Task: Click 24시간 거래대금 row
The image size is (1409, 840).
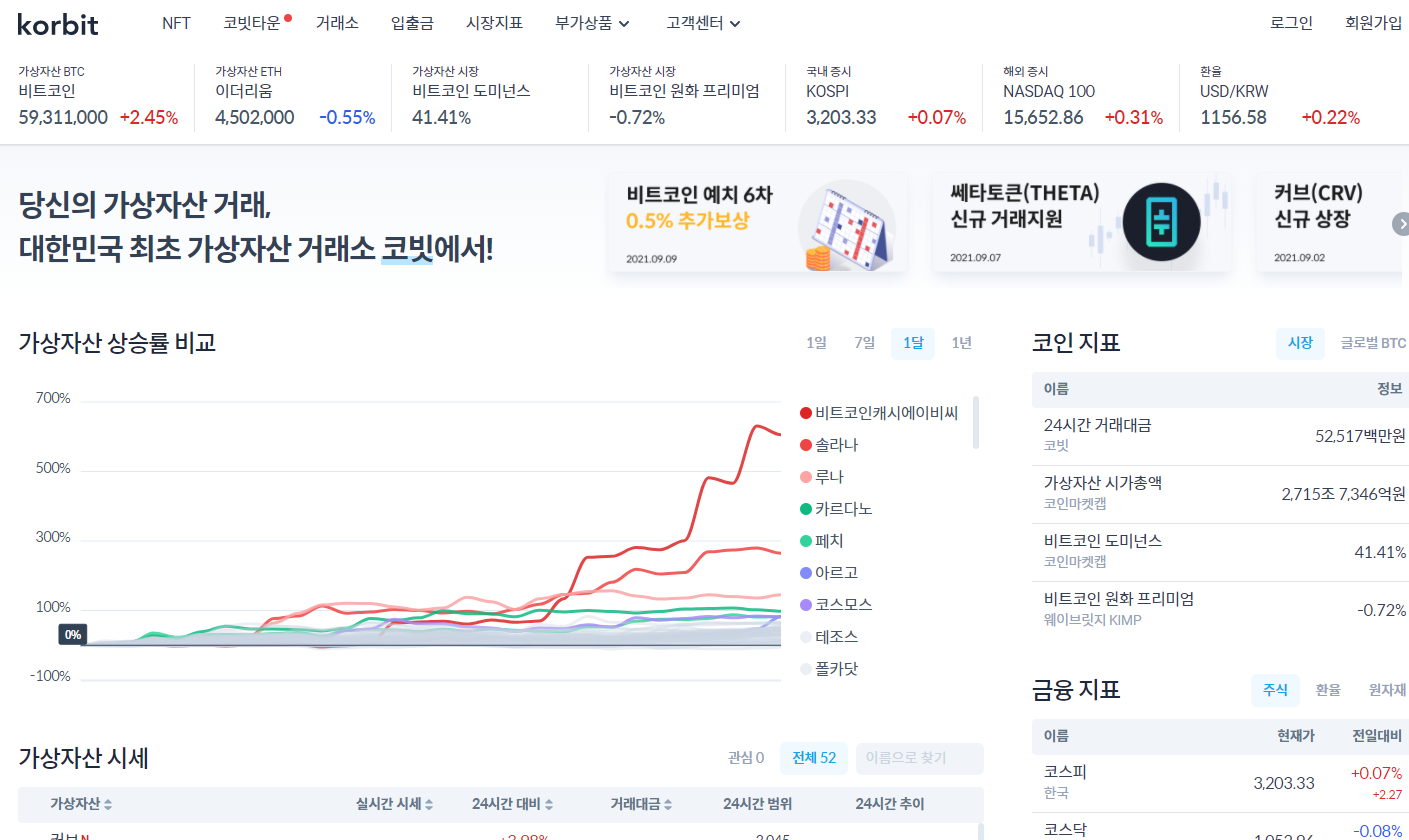Action: [1220, 436]
